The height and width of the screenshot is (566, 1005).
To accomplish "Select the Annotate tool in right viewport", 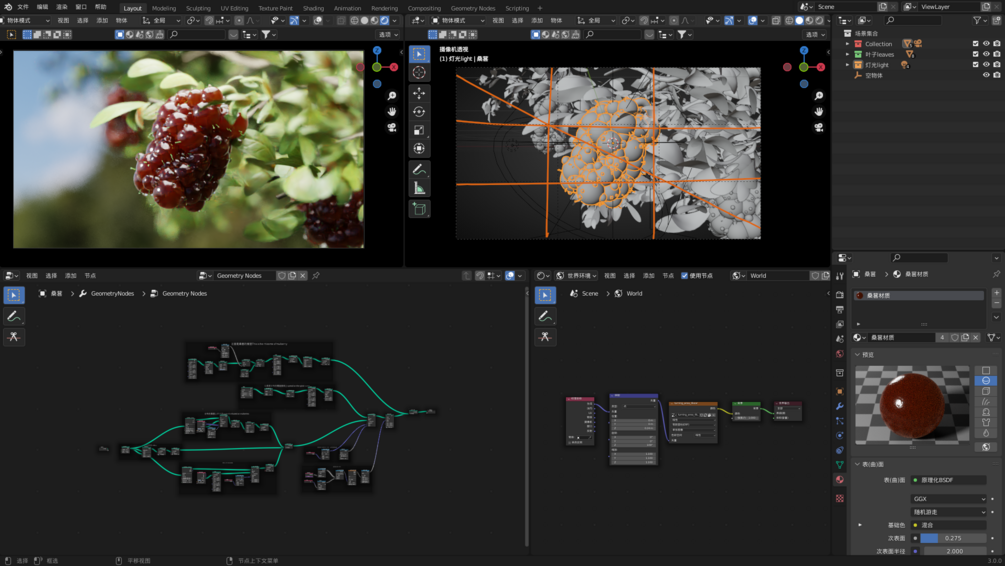I will click(419, 170).
